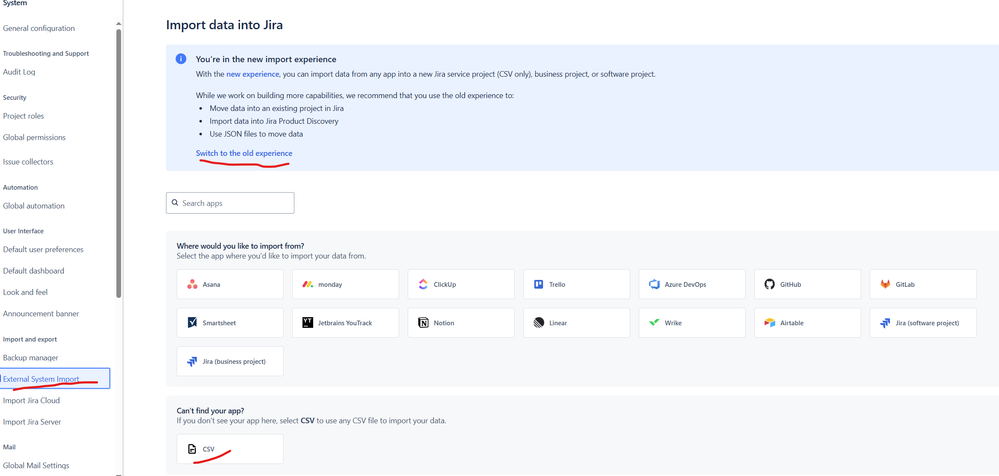
Task: Select the GitHub import option
Action: 807,284
